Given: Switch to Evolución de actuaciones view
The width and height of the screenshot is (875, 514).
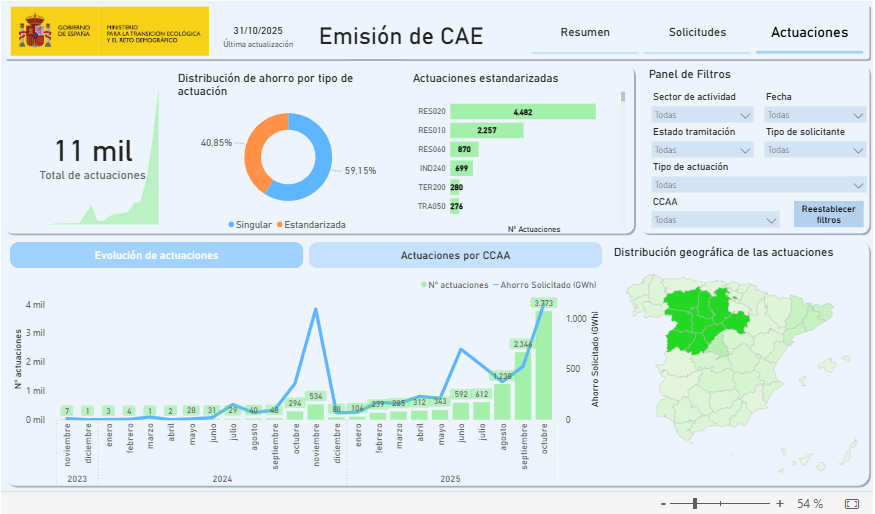Looking at the screenshot, I should [156, 255].
